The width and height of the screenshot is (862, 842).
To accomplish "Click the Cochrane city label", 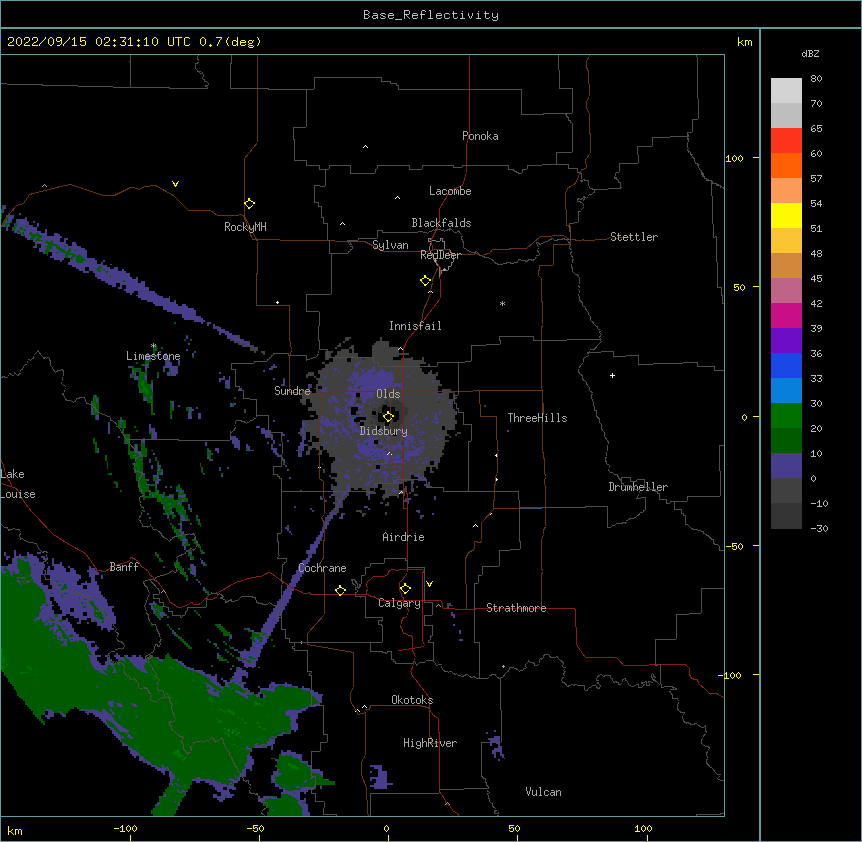I will pyautogui.click(x=322, y=568).
